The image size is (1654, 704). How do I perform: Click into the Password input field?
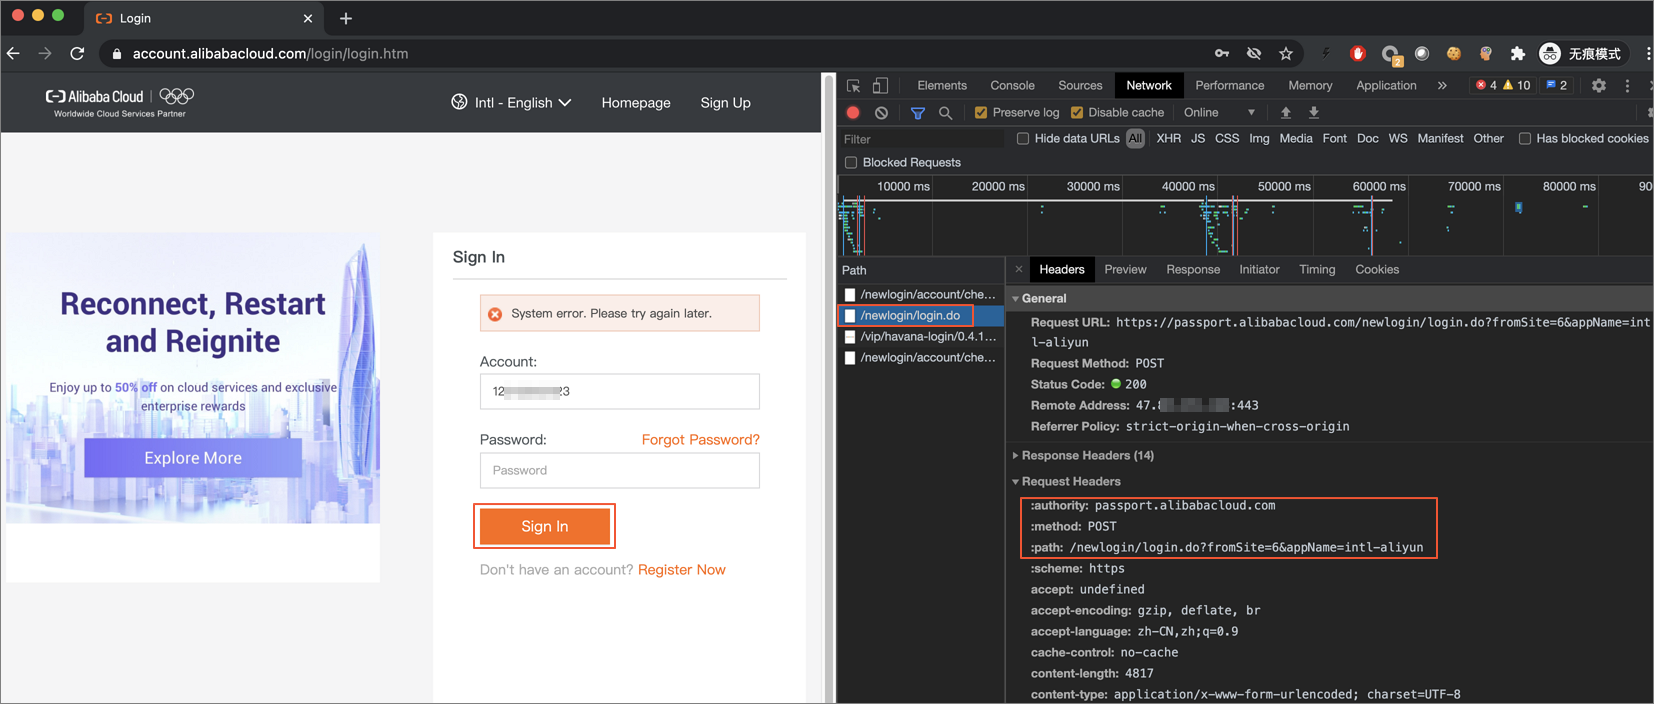(x=620, y=471)
